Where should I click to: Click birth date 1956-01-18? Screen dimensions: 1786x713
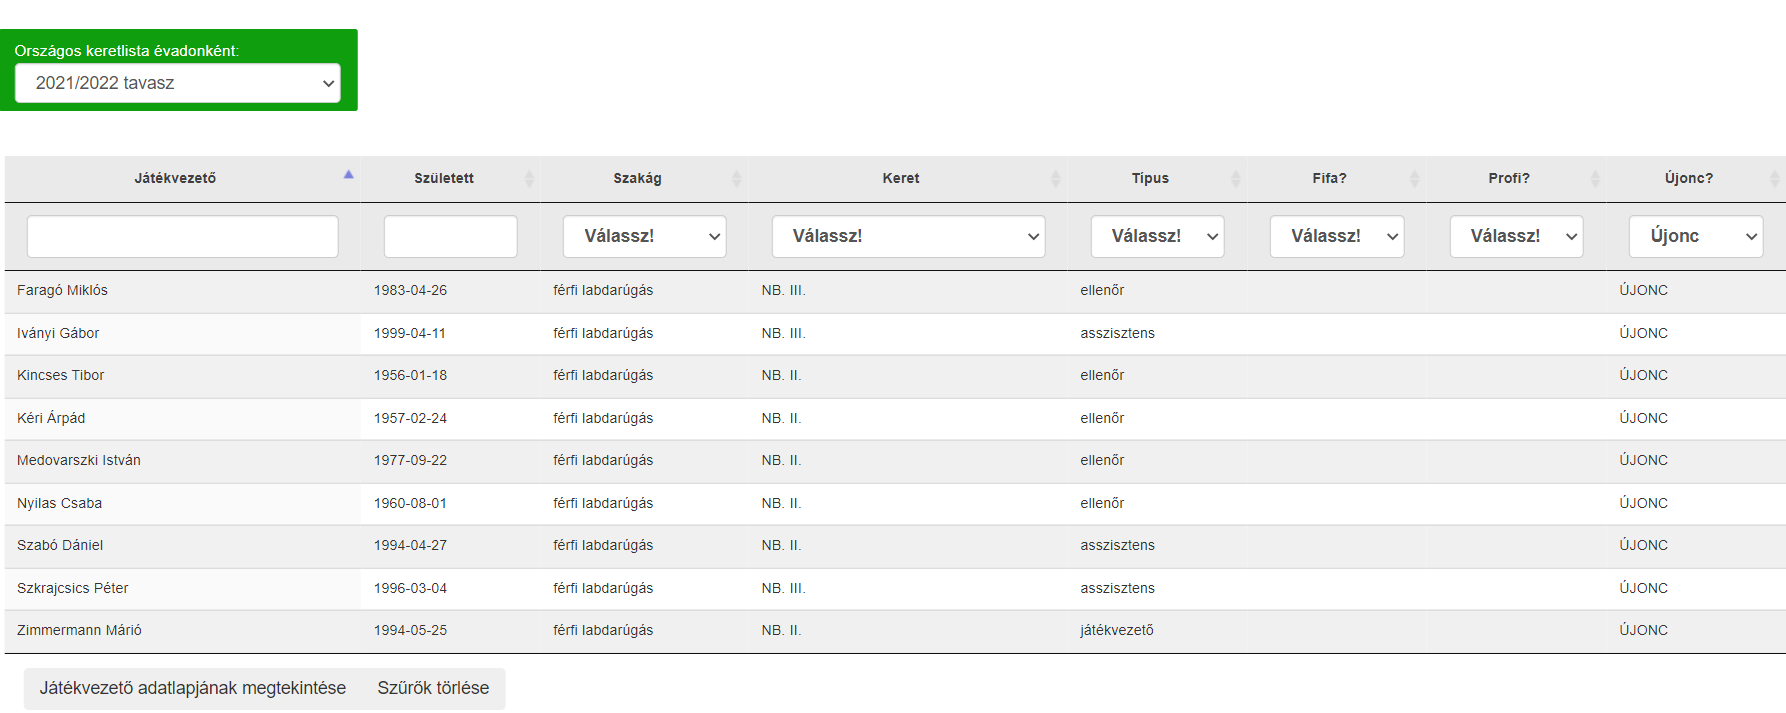point(410,376)
